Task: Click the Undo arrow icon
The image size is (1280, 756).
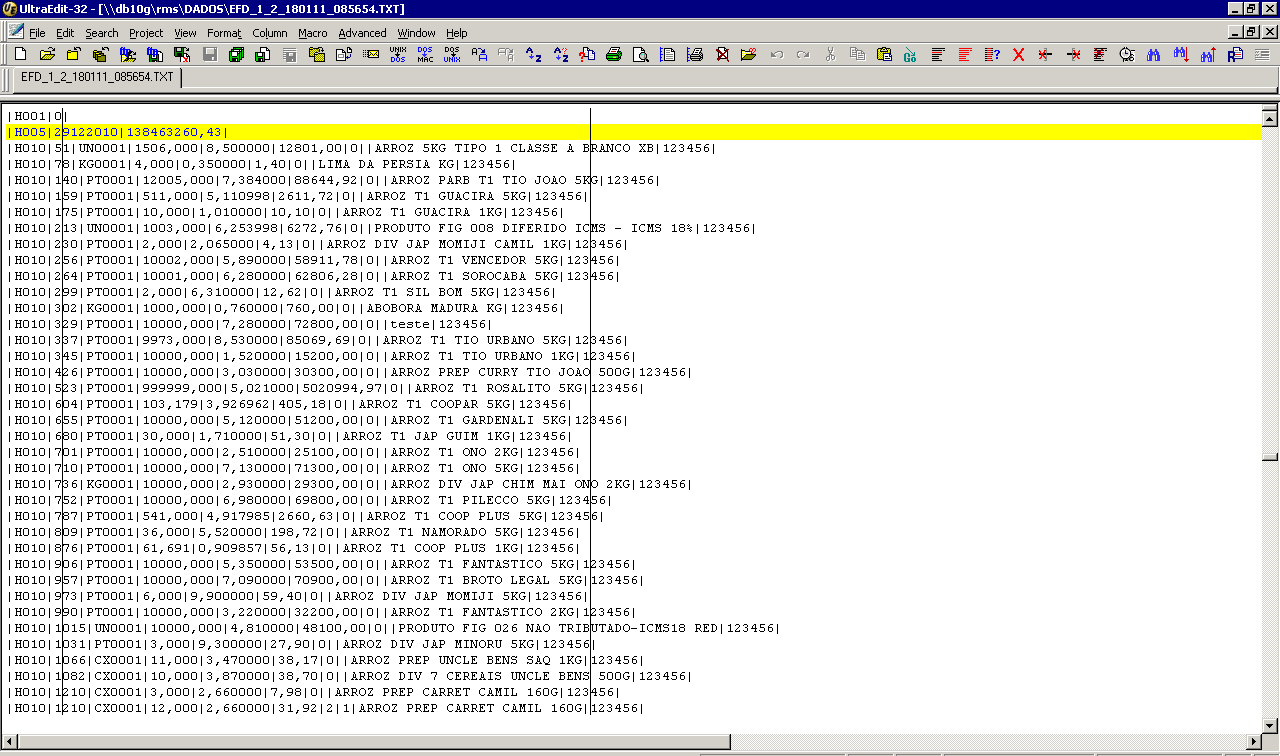Action: (776, 54)
